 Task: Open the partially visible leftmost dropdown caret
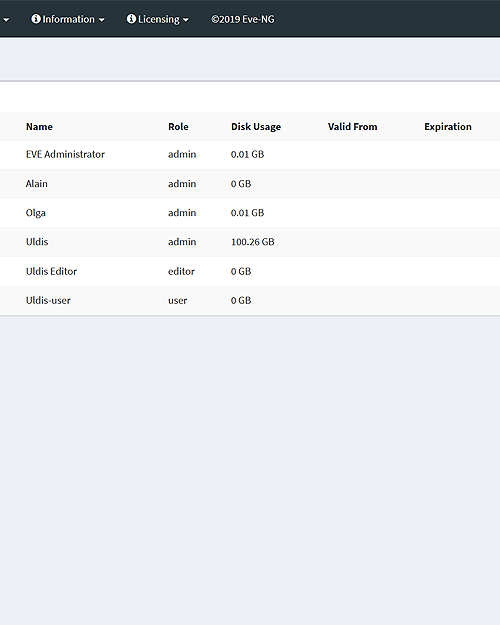(6, 20)
